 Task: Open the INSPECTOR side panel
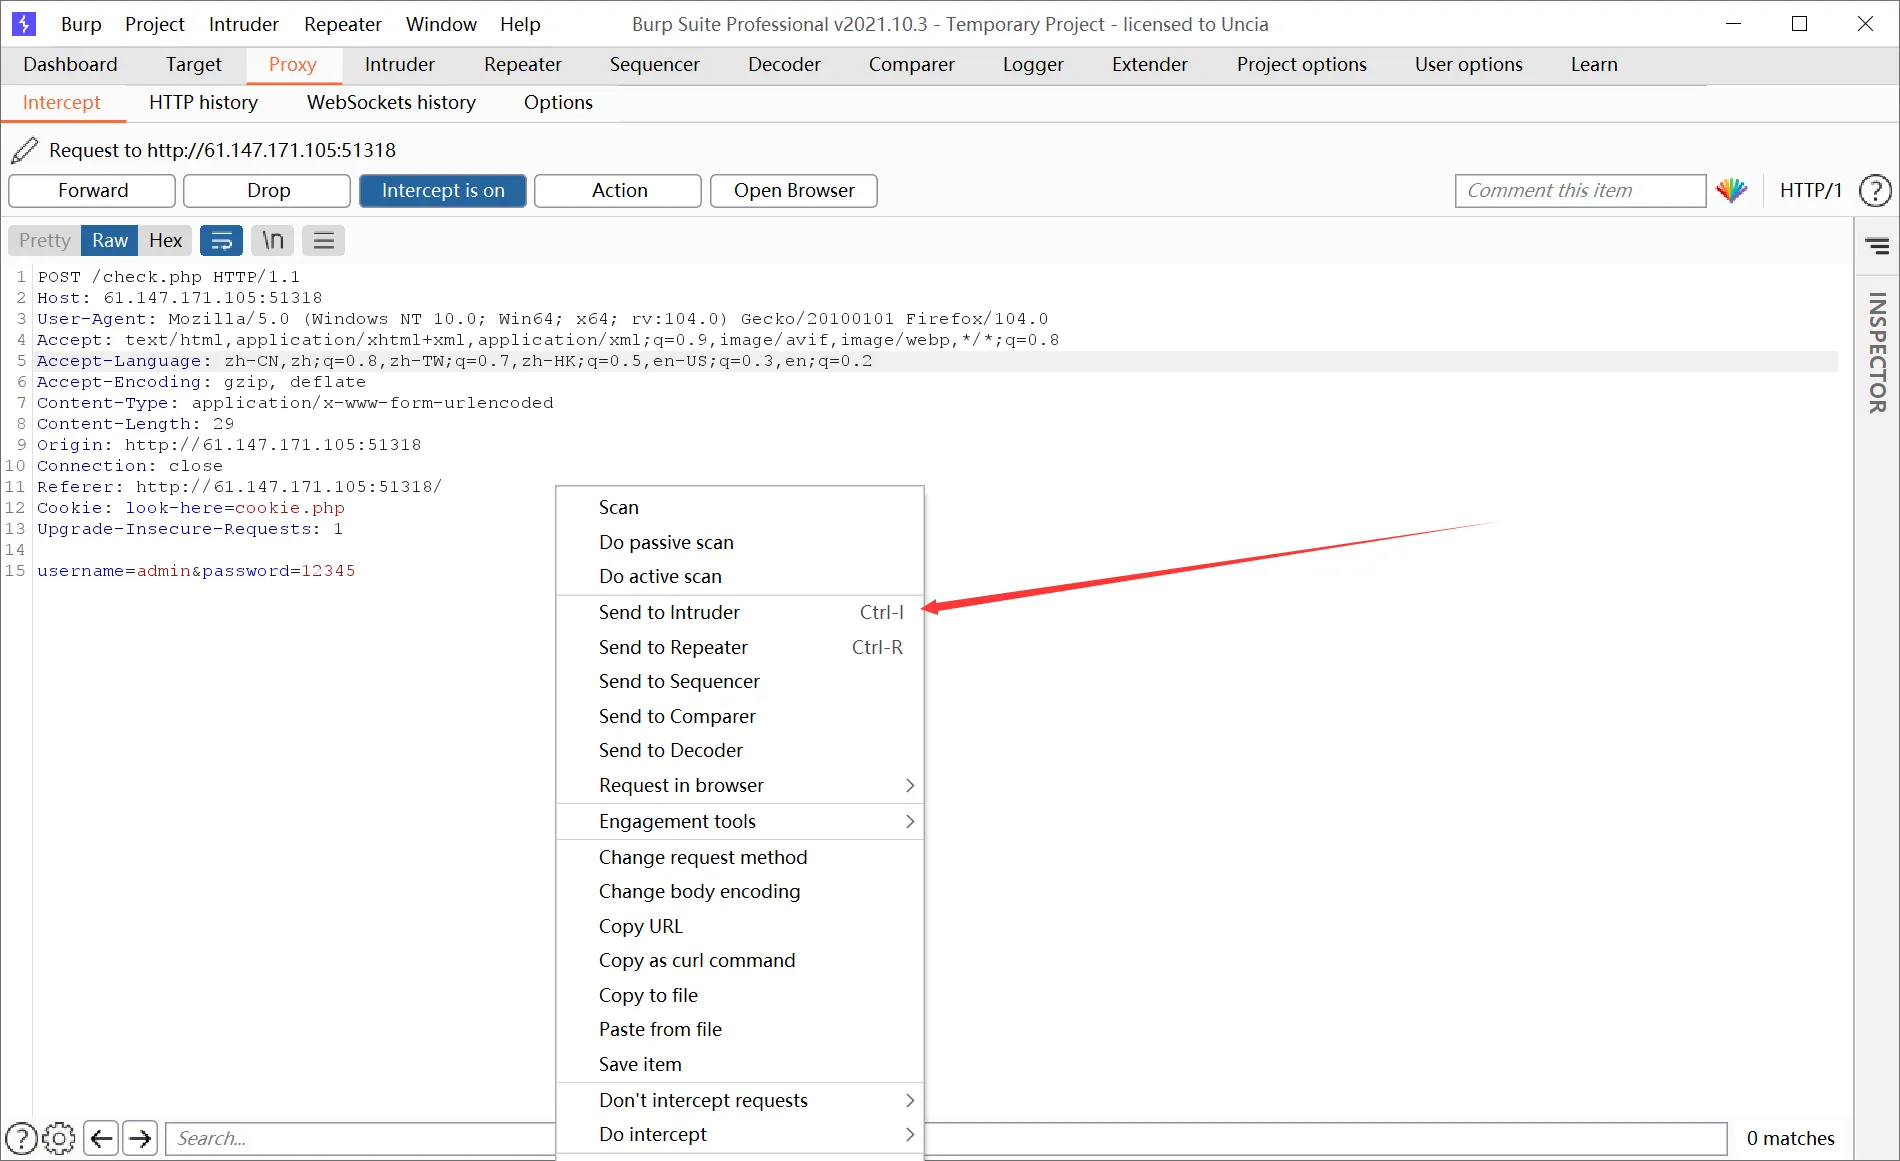point(1877,353)
